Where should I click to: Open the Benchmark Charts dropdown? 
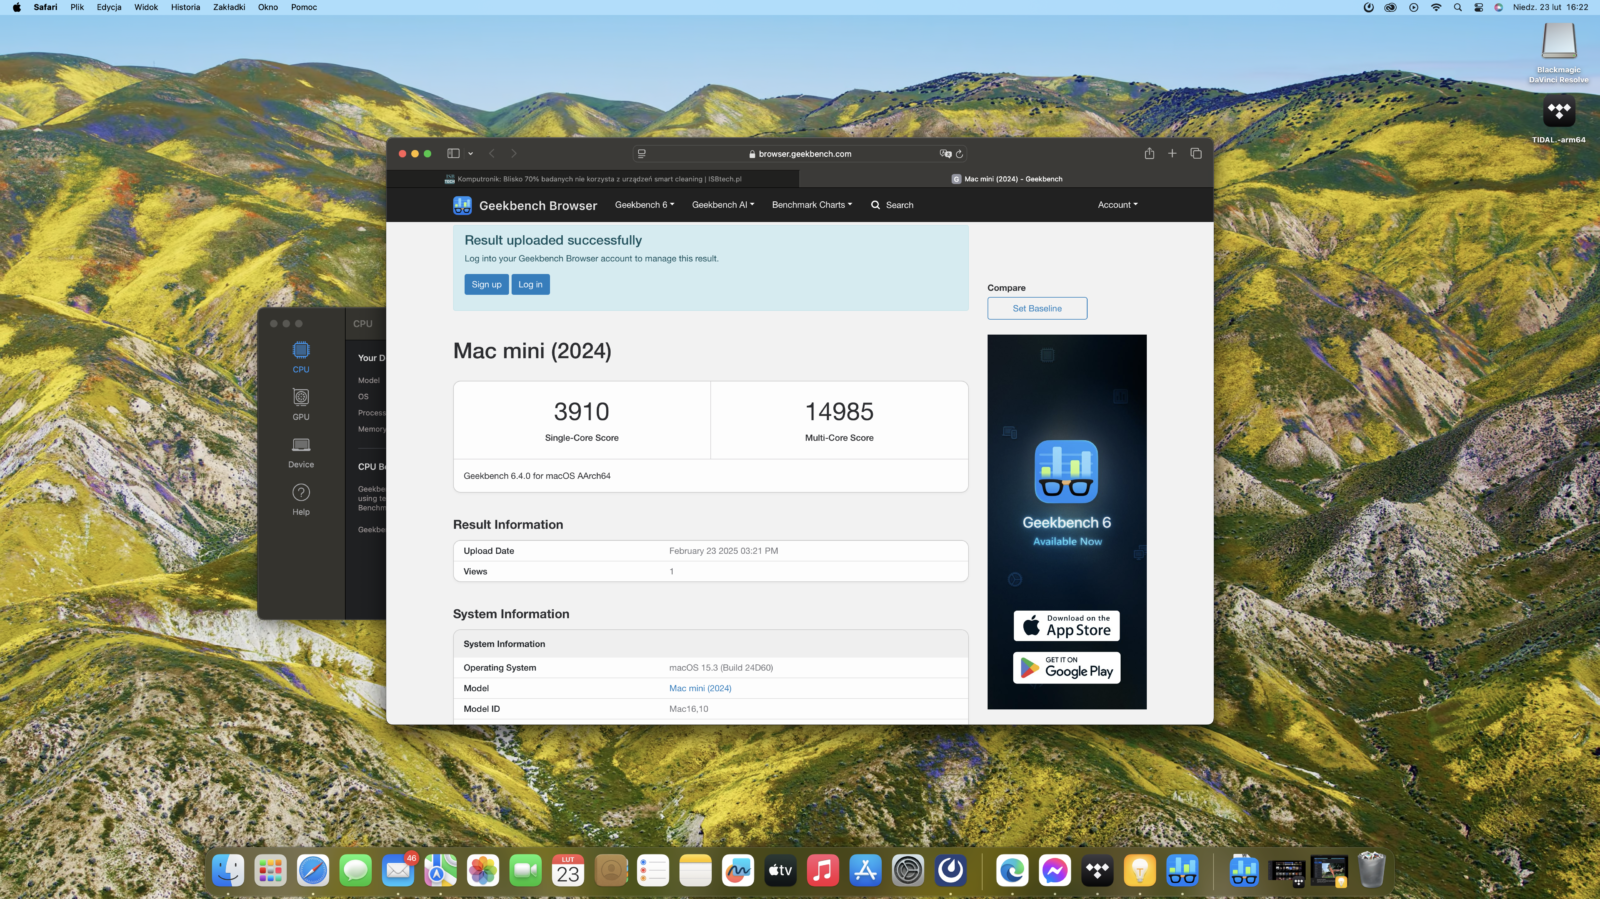coord(812,205)
